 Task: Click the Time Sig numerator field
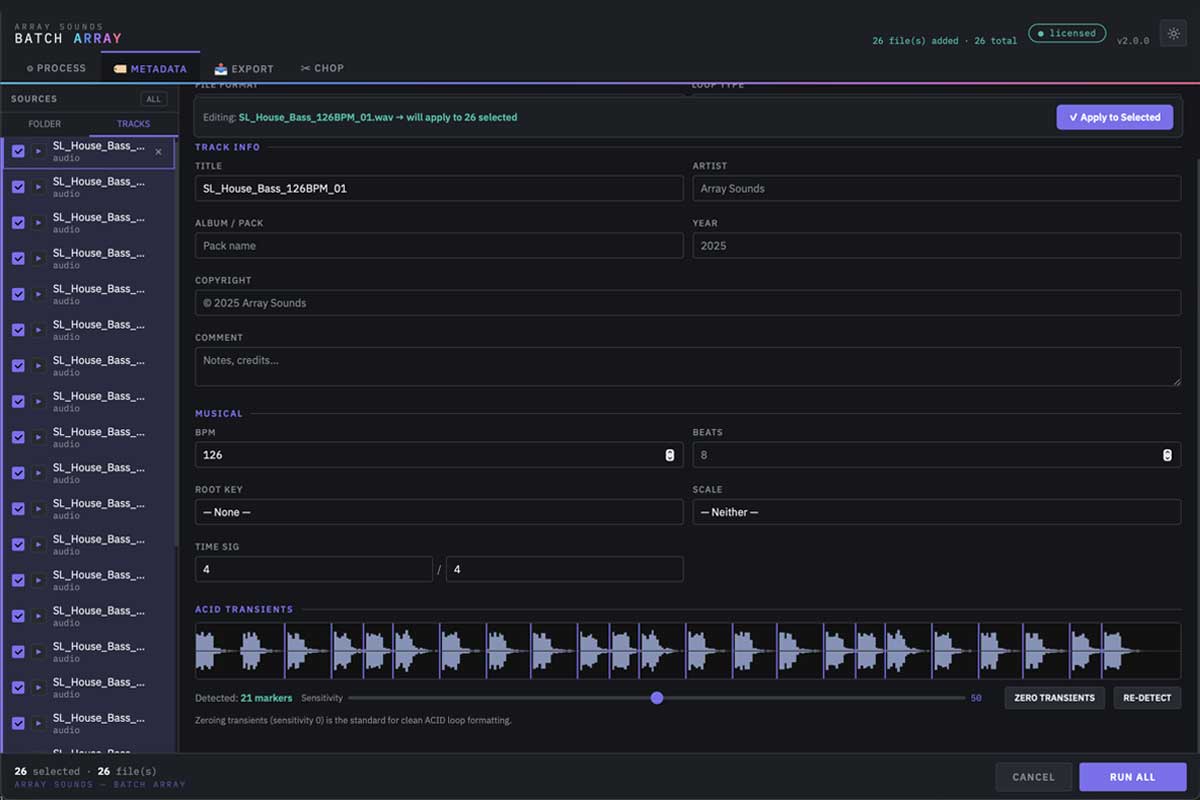314,569
